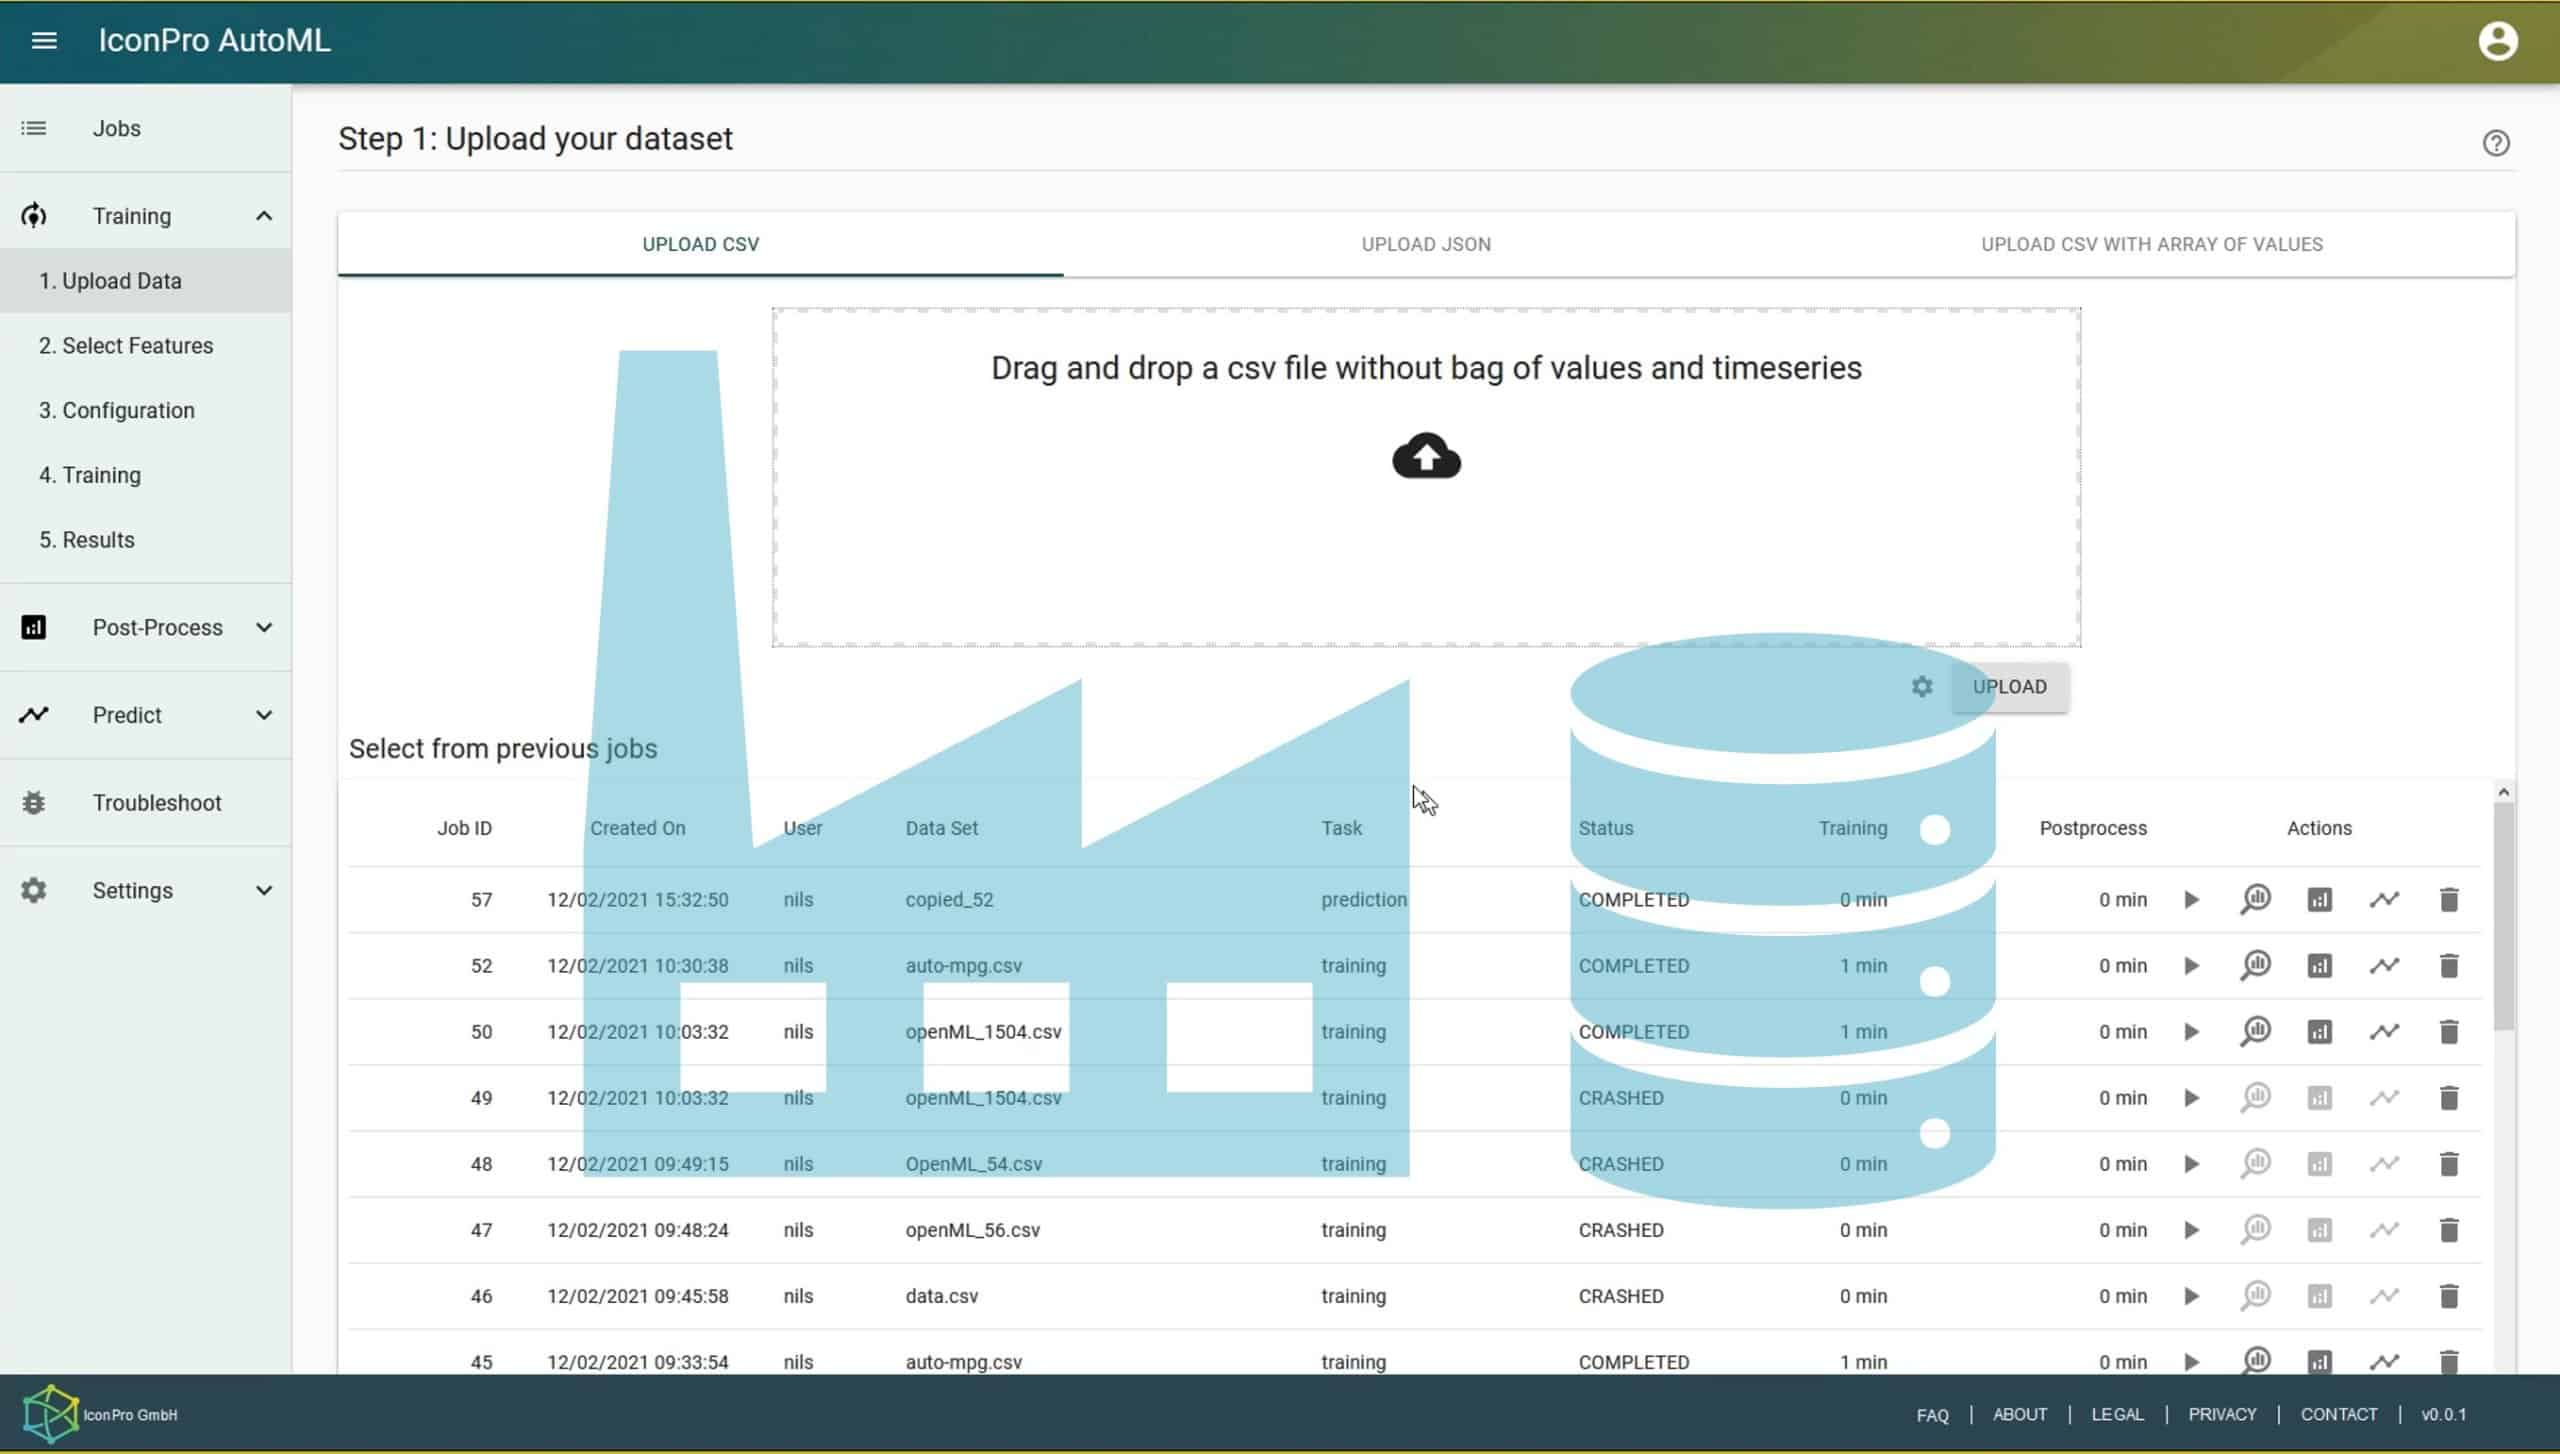Click play icon for job 57

[x=2191, y=900]
